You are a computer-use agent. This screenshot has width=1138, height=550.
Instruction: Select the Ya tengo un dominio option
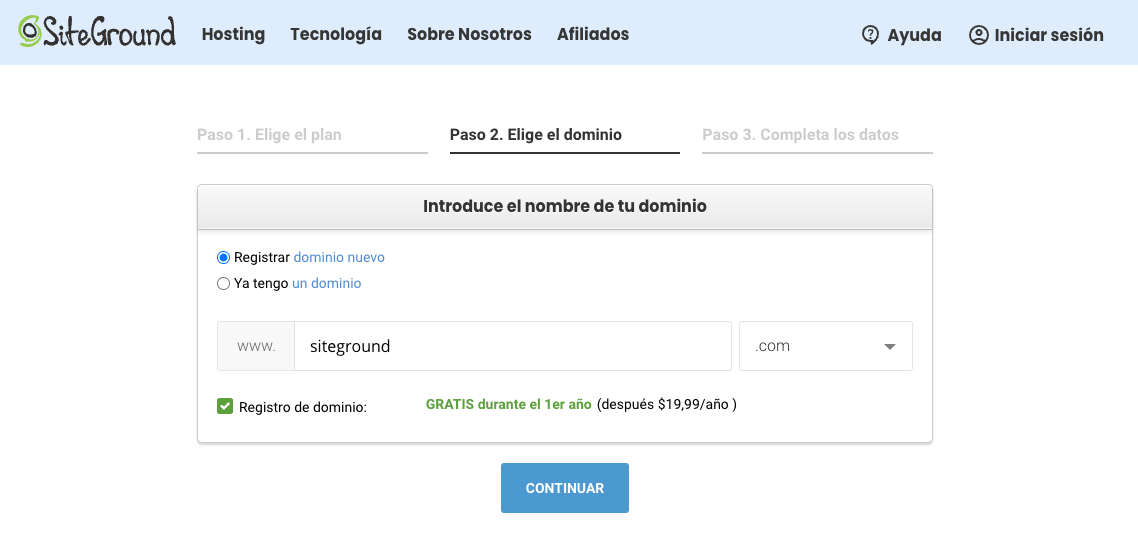pos(224,284)
